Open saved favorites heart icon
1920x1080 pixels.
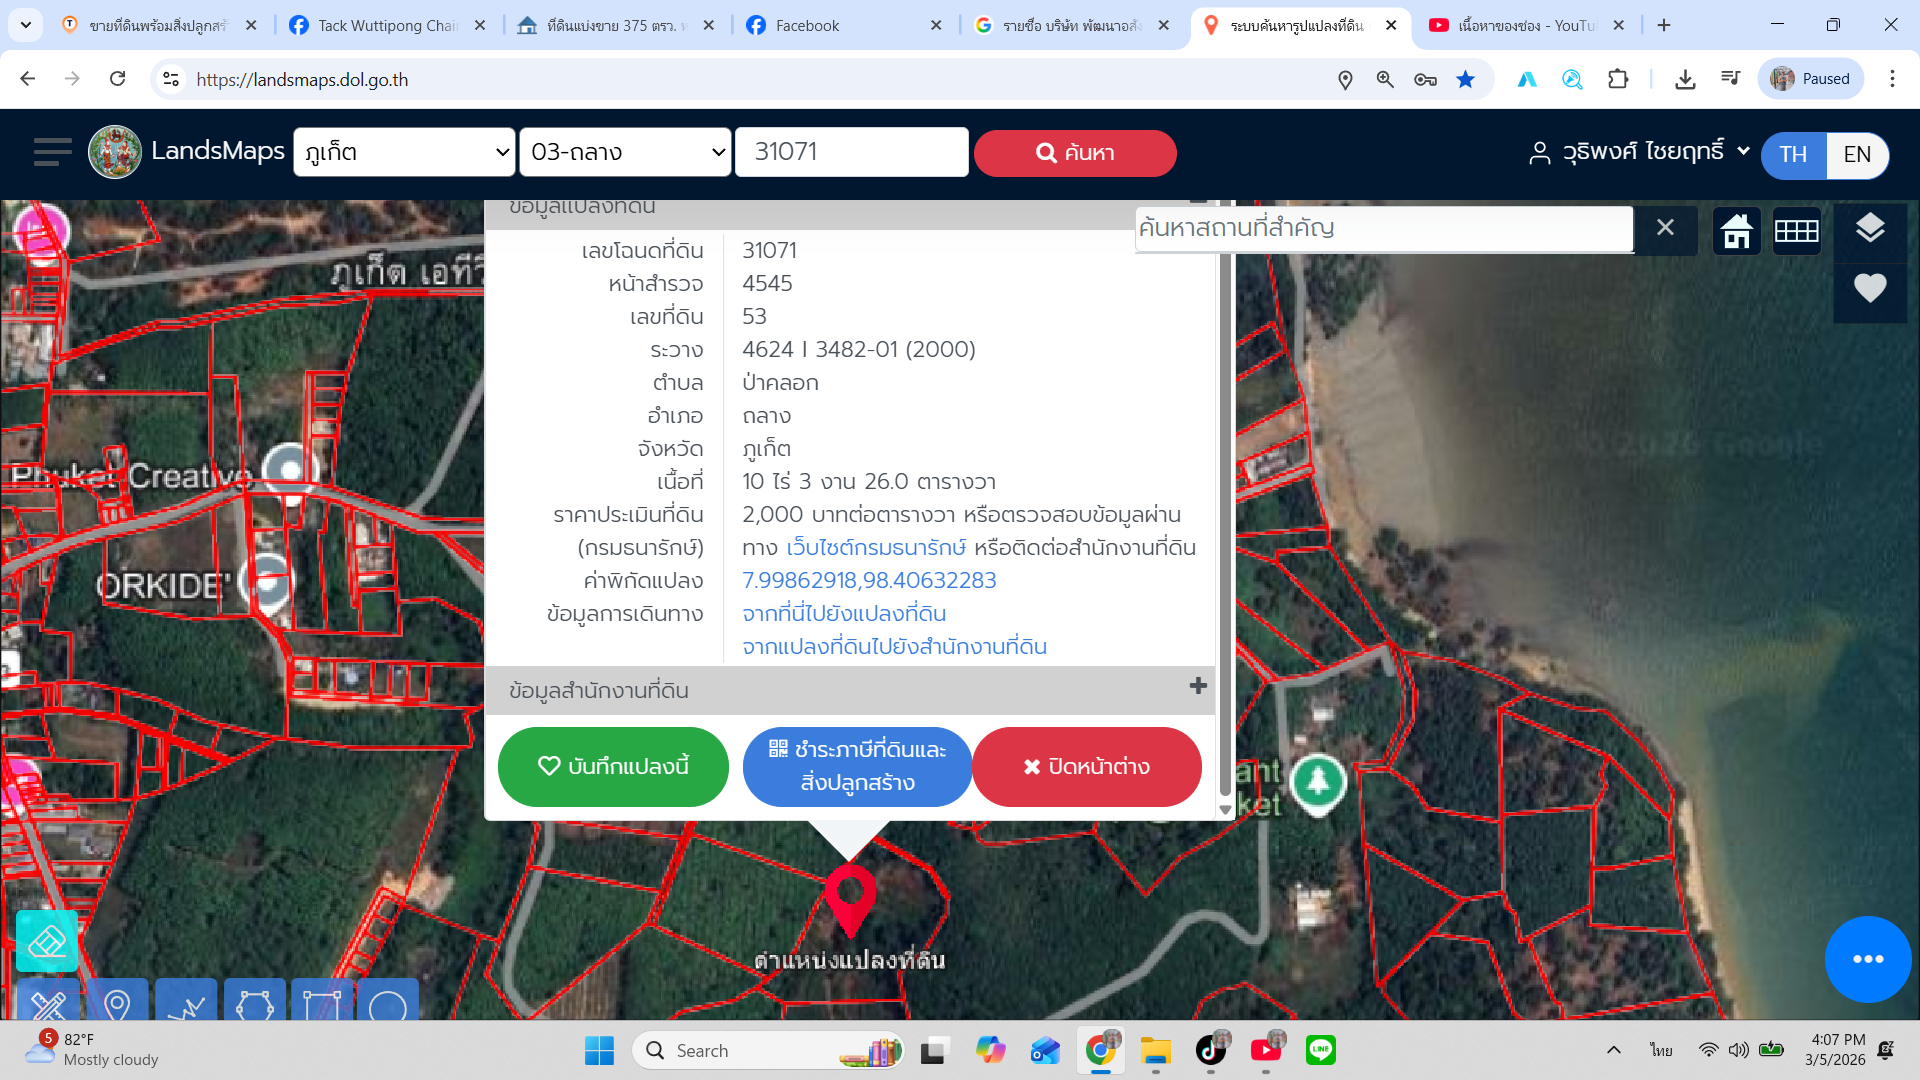tap(1870, 288)
